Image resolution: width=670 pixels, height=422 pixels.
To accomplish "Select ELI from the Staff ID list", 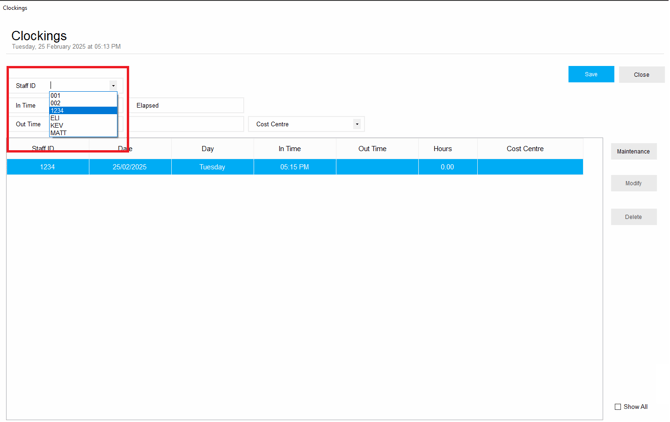I will 83,118.
